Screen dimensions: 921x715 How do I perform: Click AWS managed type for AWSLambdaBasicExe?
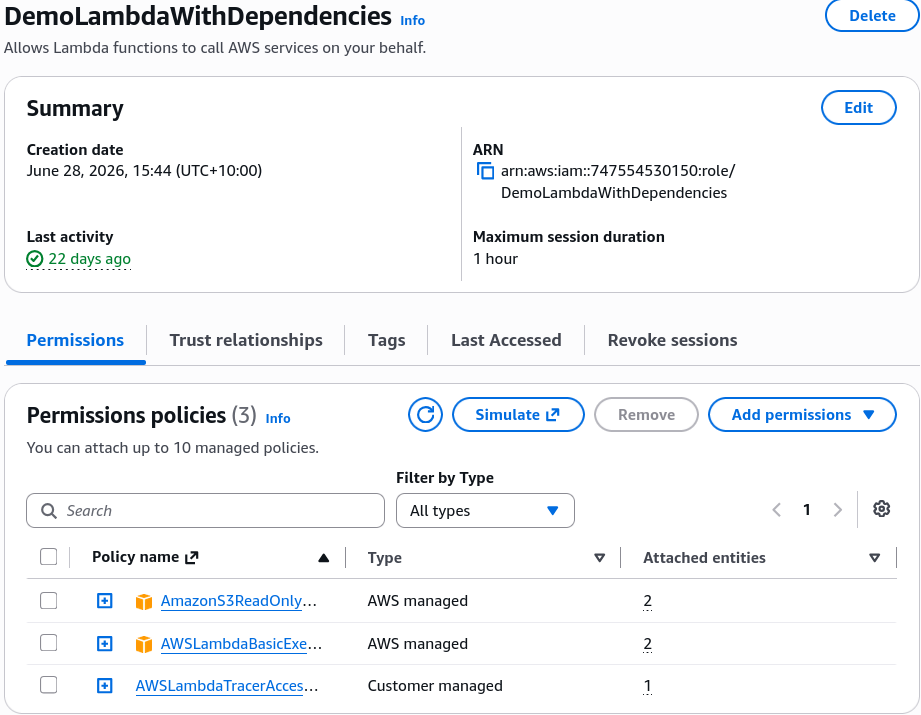pyautogui.click(x=418, y=644)
